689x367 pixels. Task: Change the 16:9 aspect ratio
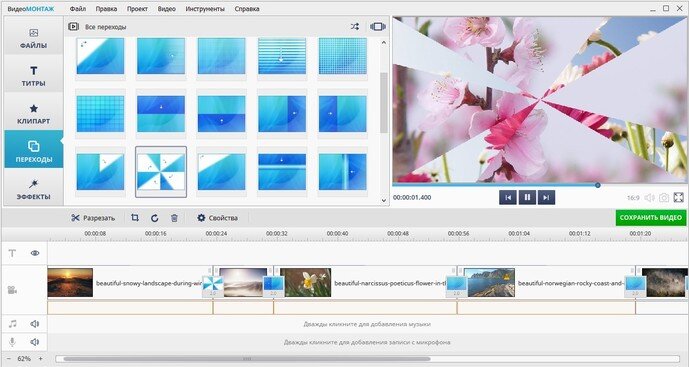633,198
